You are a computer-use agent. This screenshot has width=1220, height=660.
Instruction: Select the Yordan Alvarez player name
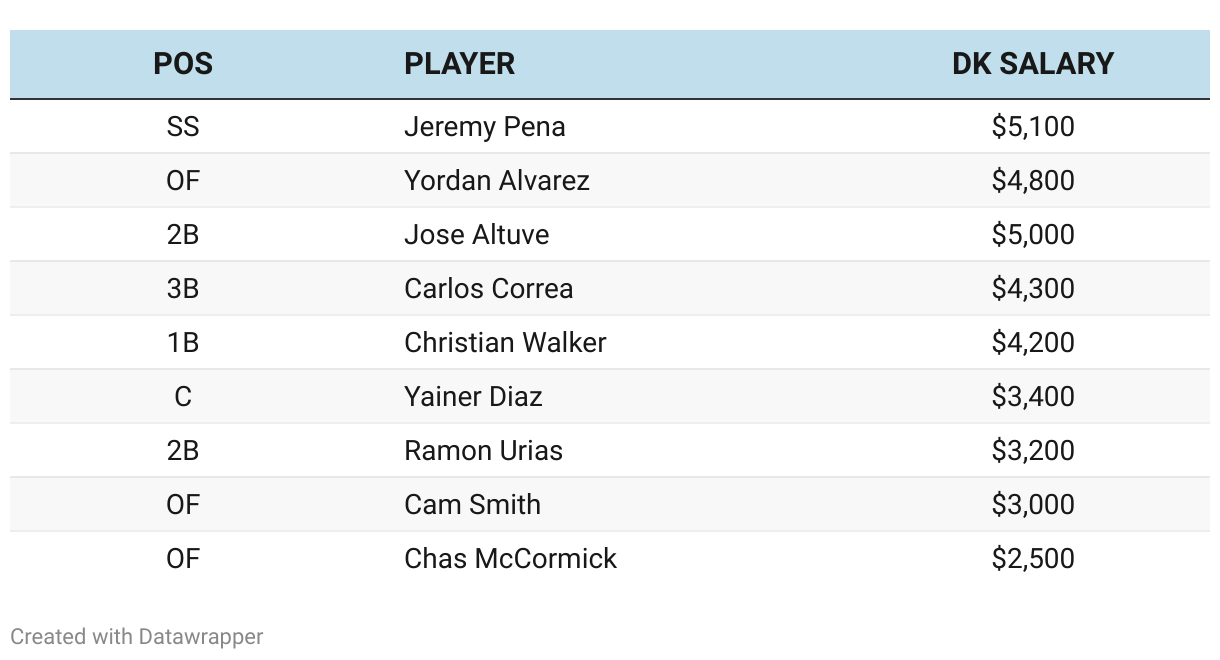(497, 181)
